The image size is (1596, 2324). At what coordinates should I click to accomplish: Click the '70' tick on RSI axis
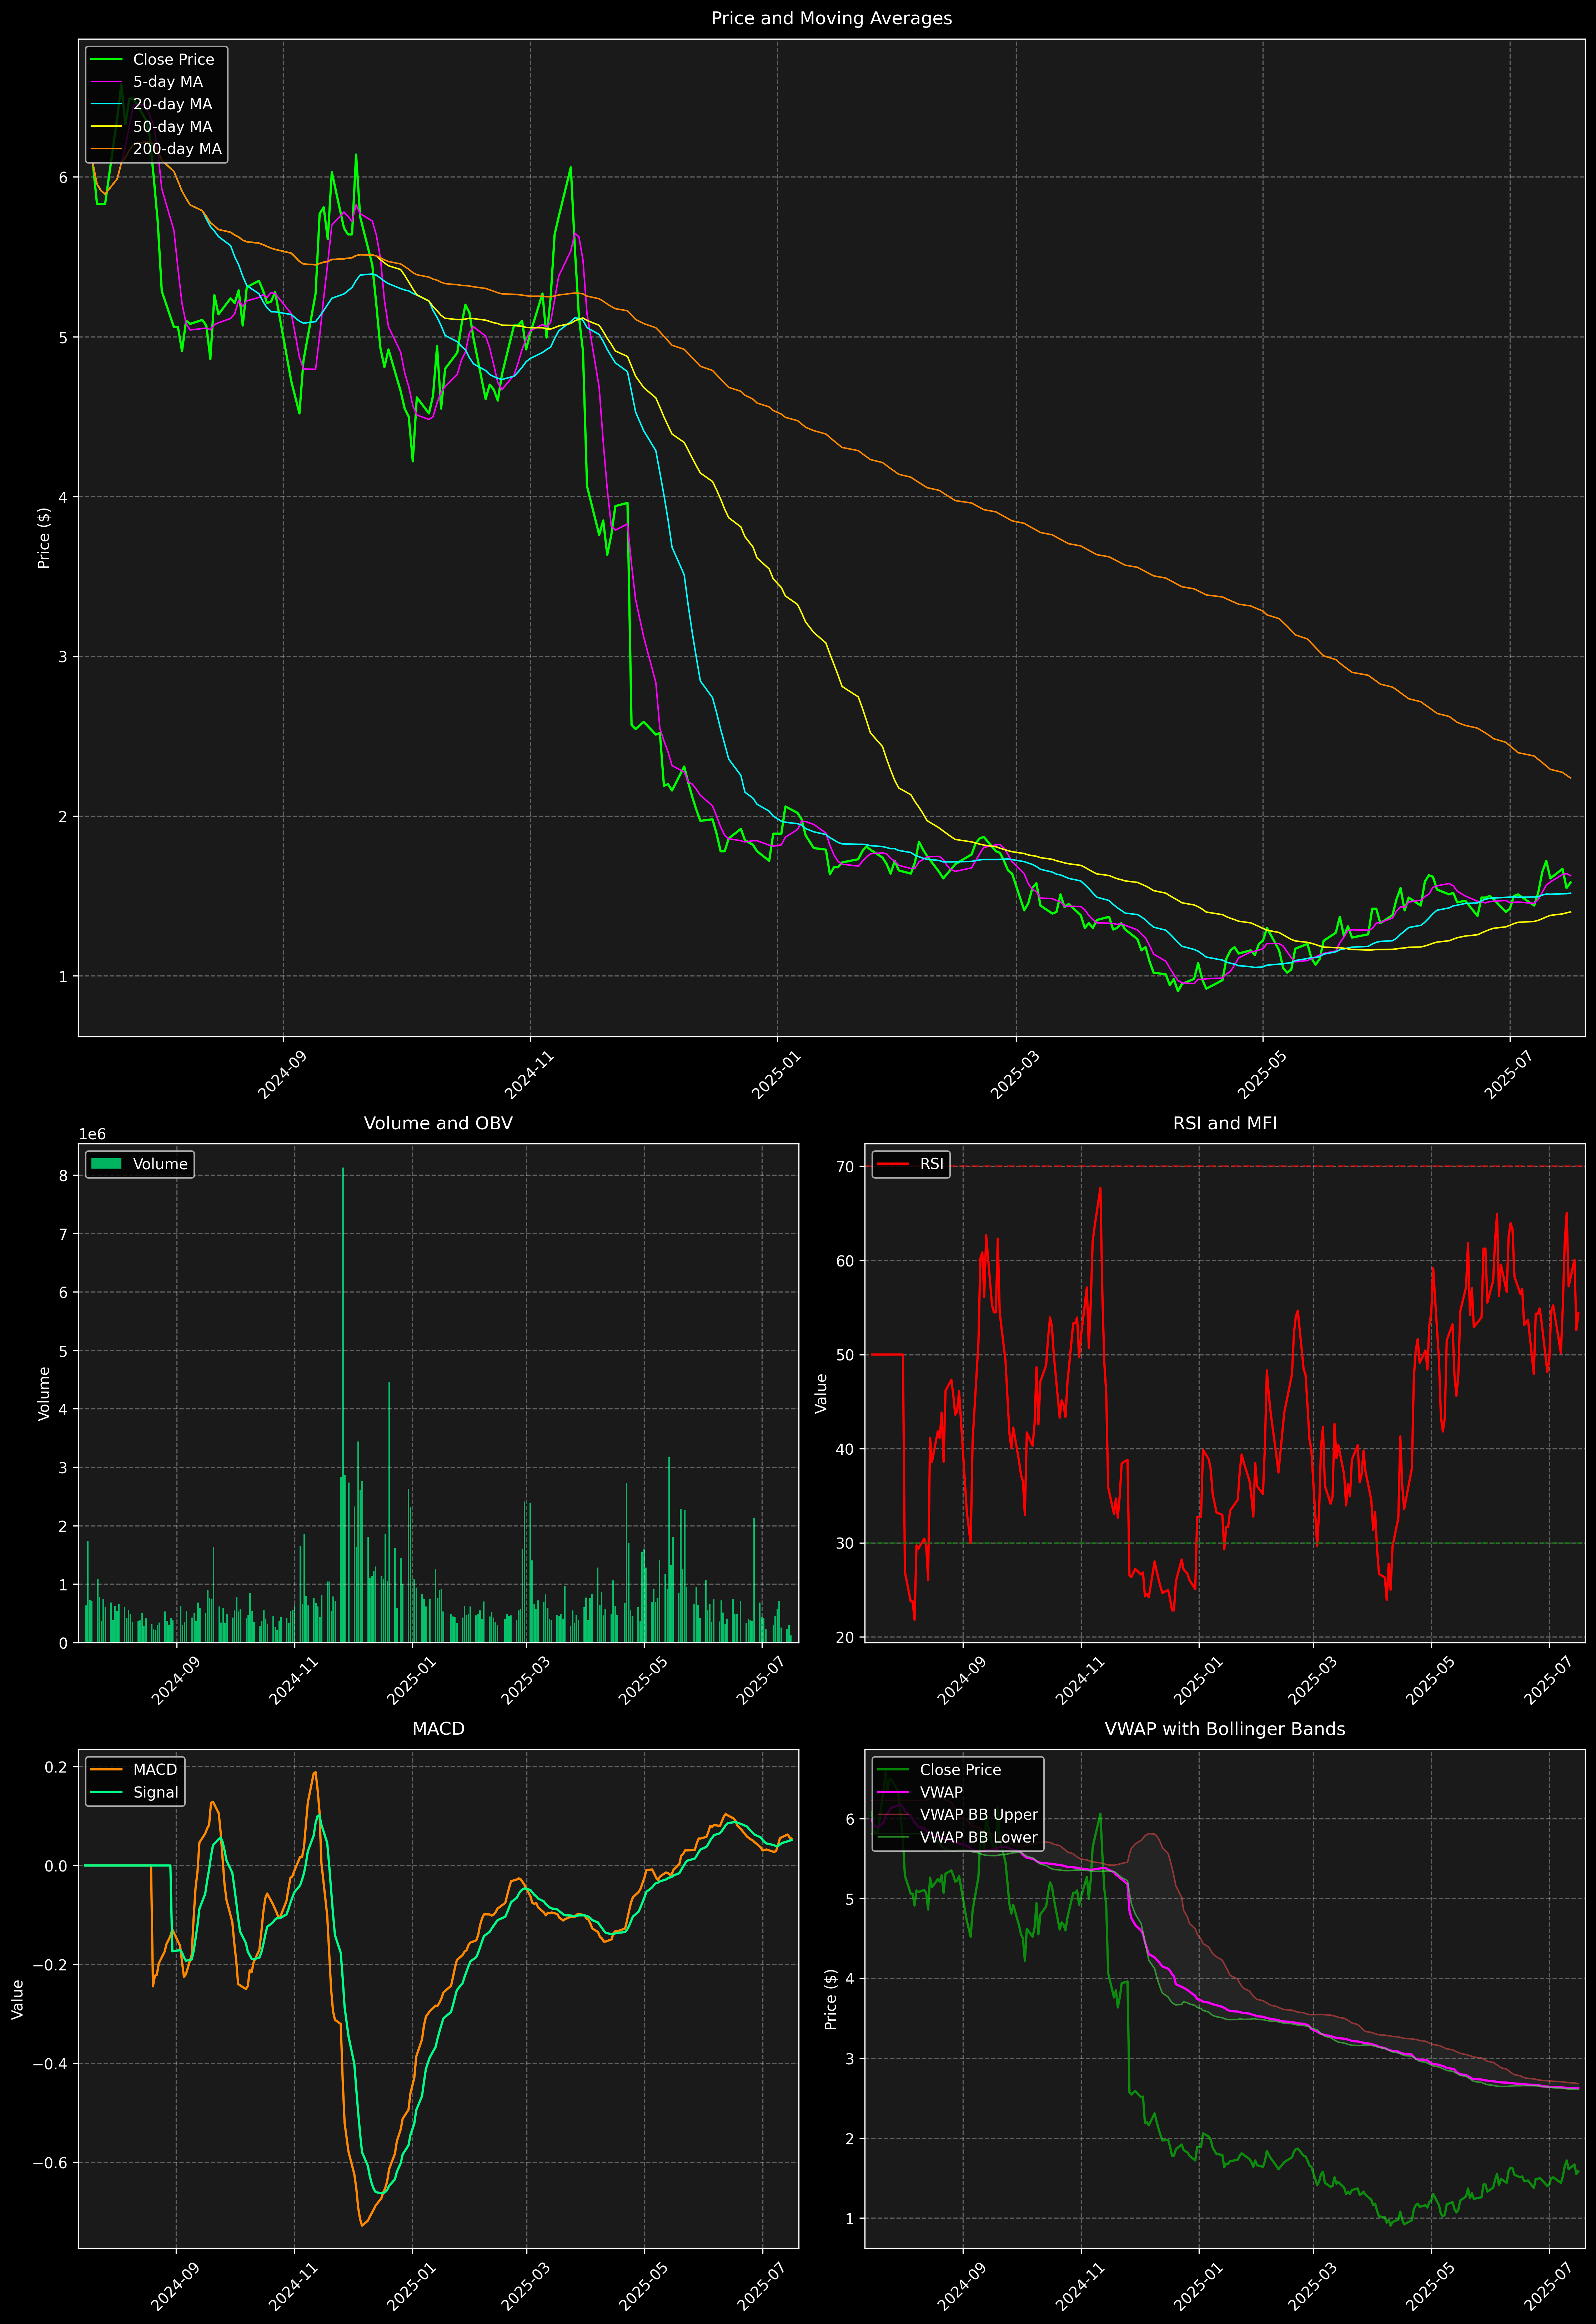[846, 1167]
